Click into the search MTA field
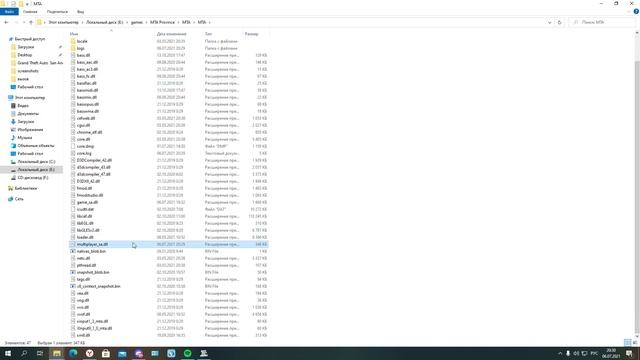Screen dimensions: 640x360 [x=602, y=22]
